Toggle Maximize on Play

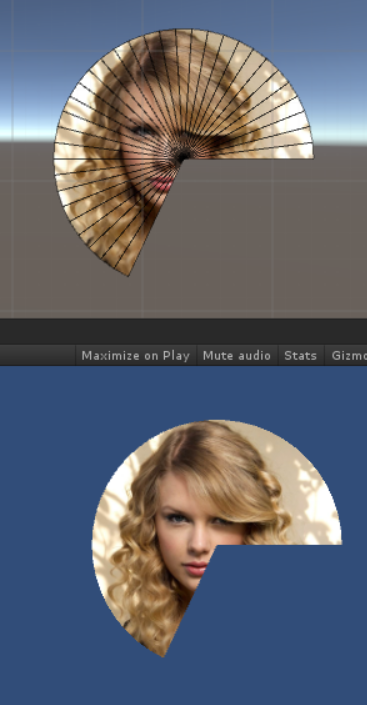[136, 356]
